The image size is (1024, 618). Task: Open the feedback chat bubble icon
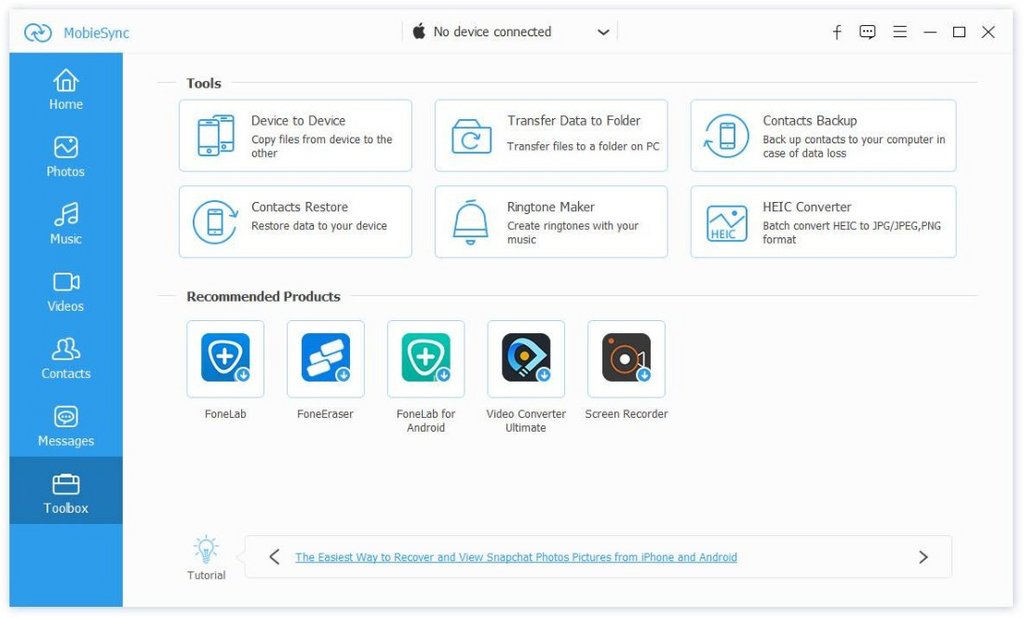[867, 32]
